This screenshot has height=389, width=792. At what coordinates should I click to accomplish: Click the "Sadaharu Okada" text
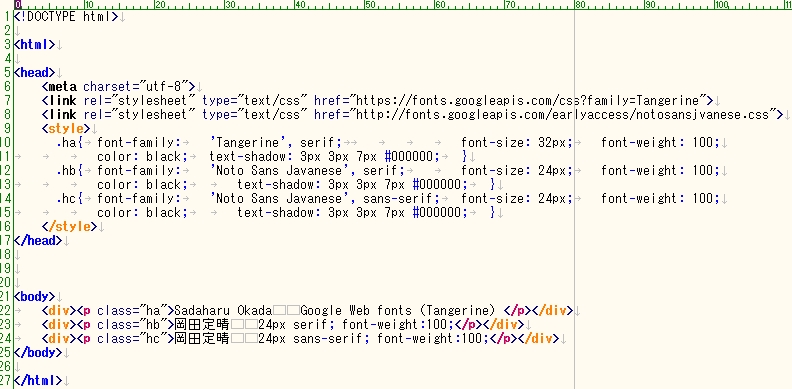click(x=223, y=310)
